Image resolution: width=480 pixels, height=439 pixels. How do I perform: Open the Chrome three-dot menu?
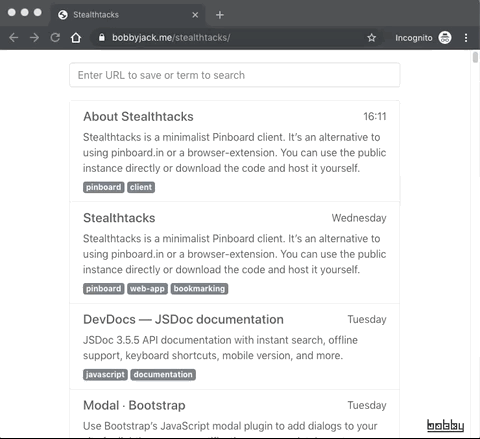[466, 38]
